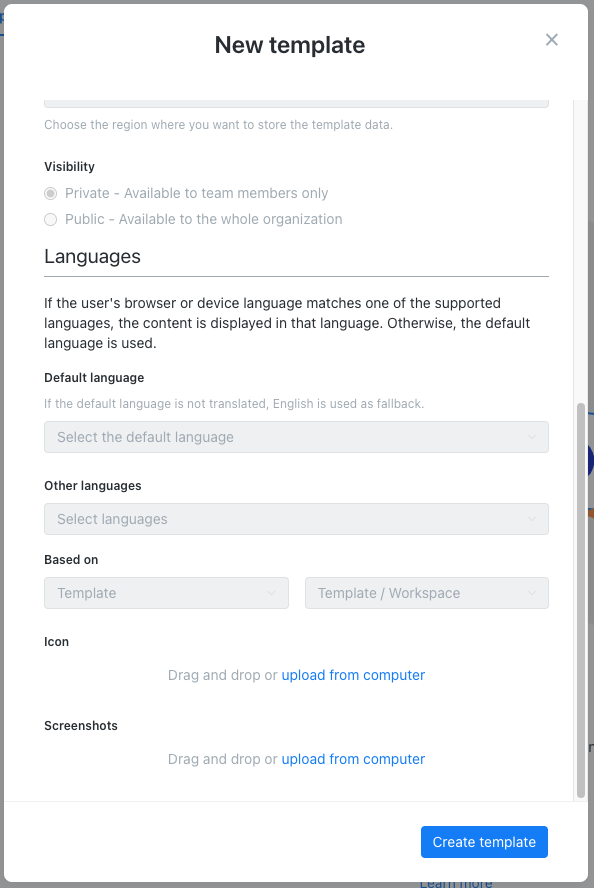Click the region selection field at top
The image size is (594, 888).
[x=296, y=104]
